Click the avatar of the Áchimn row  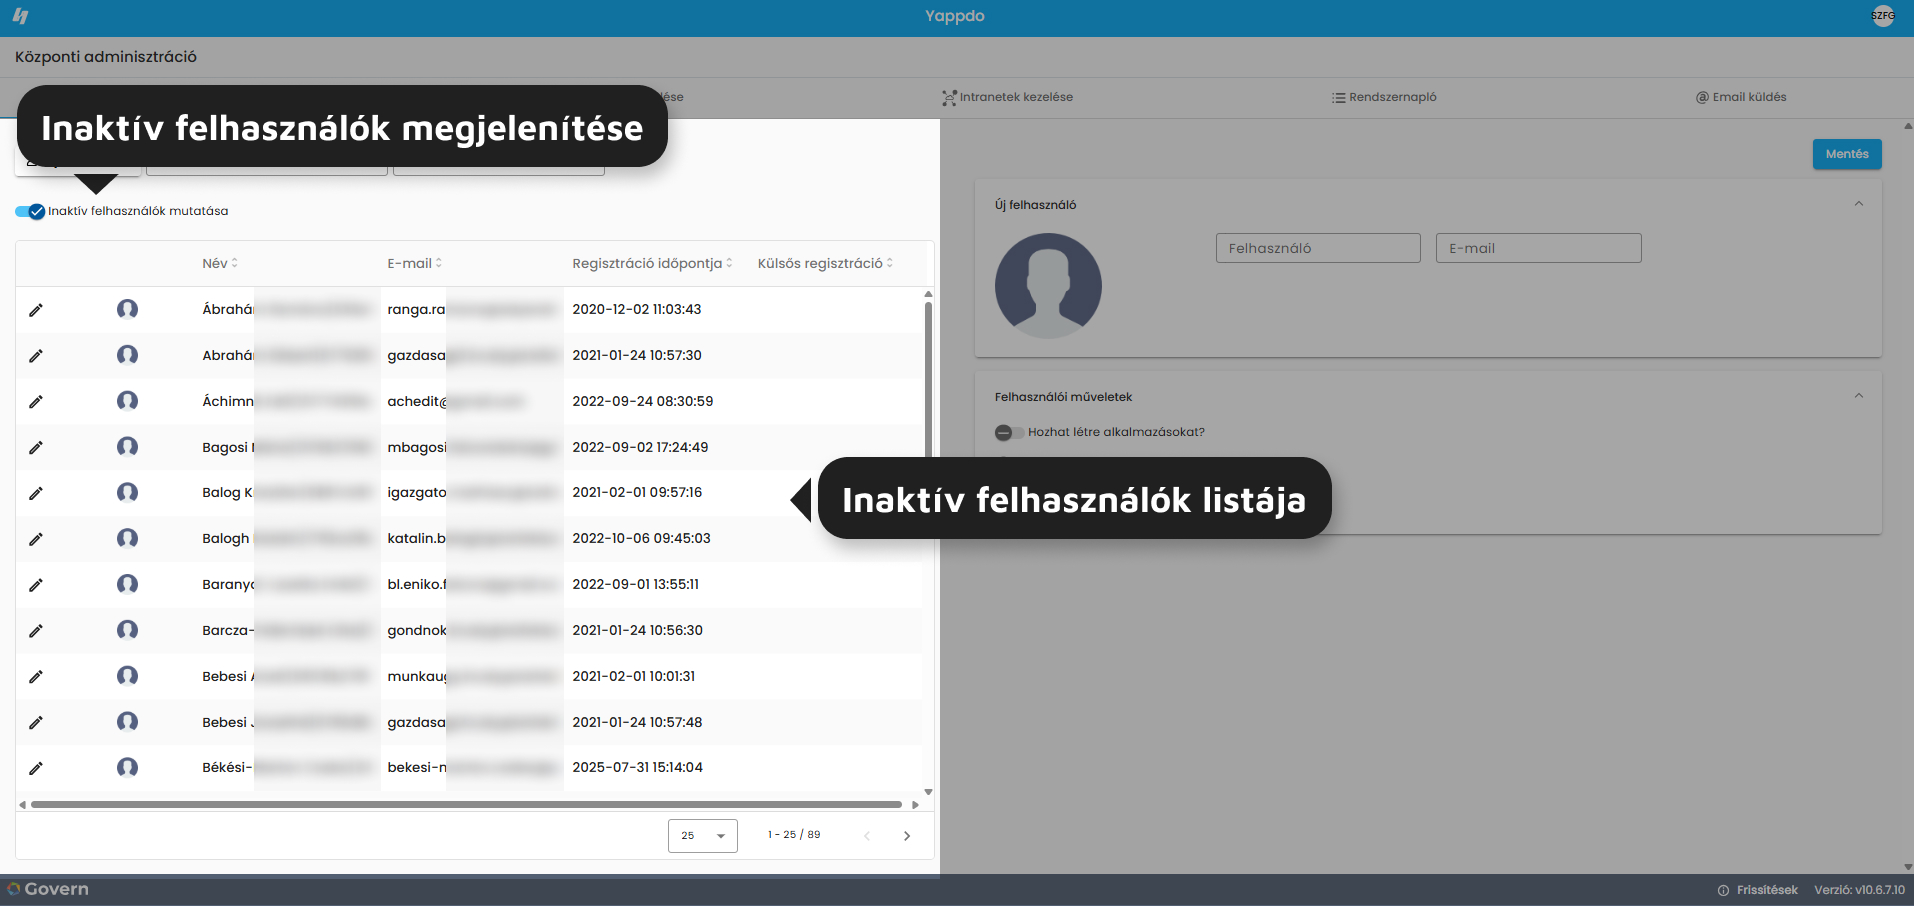[127, 401]
